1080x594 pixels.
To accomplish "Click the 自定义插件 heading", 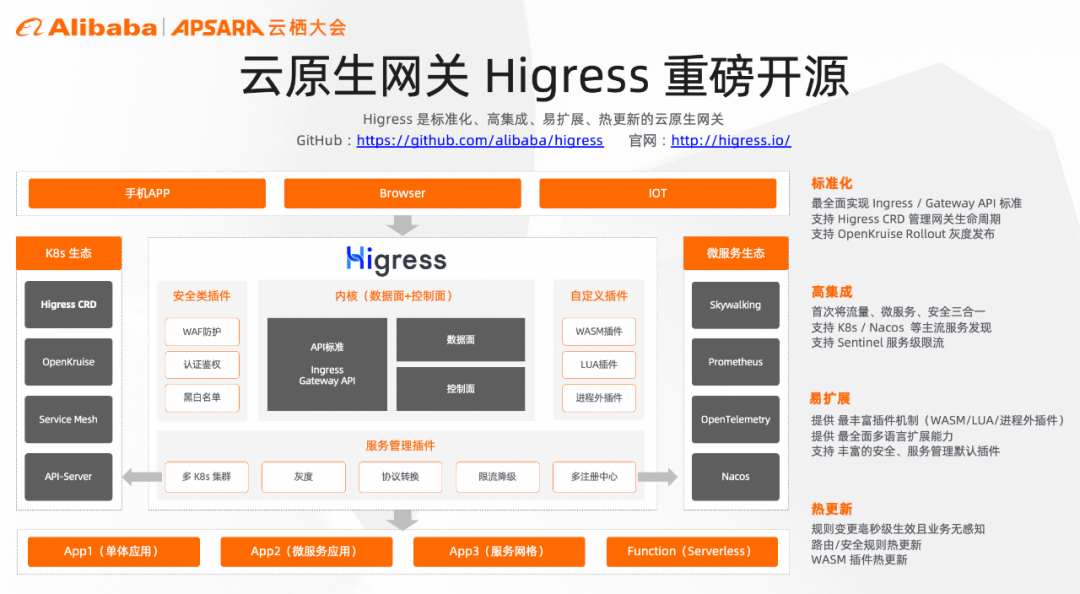I will (599, 296).
